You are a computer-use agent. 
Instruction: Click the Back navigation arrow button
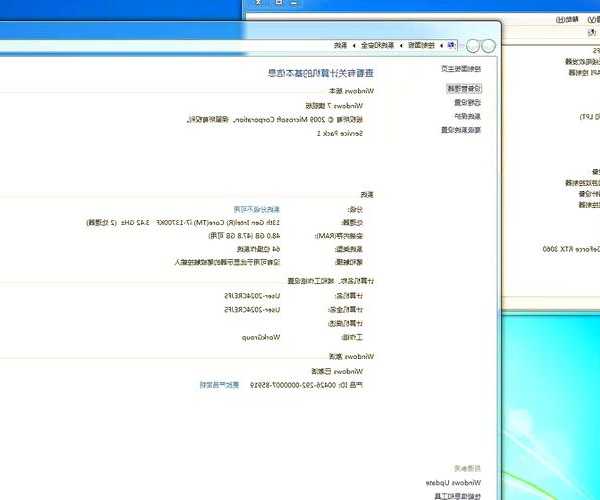click(488, 45)
